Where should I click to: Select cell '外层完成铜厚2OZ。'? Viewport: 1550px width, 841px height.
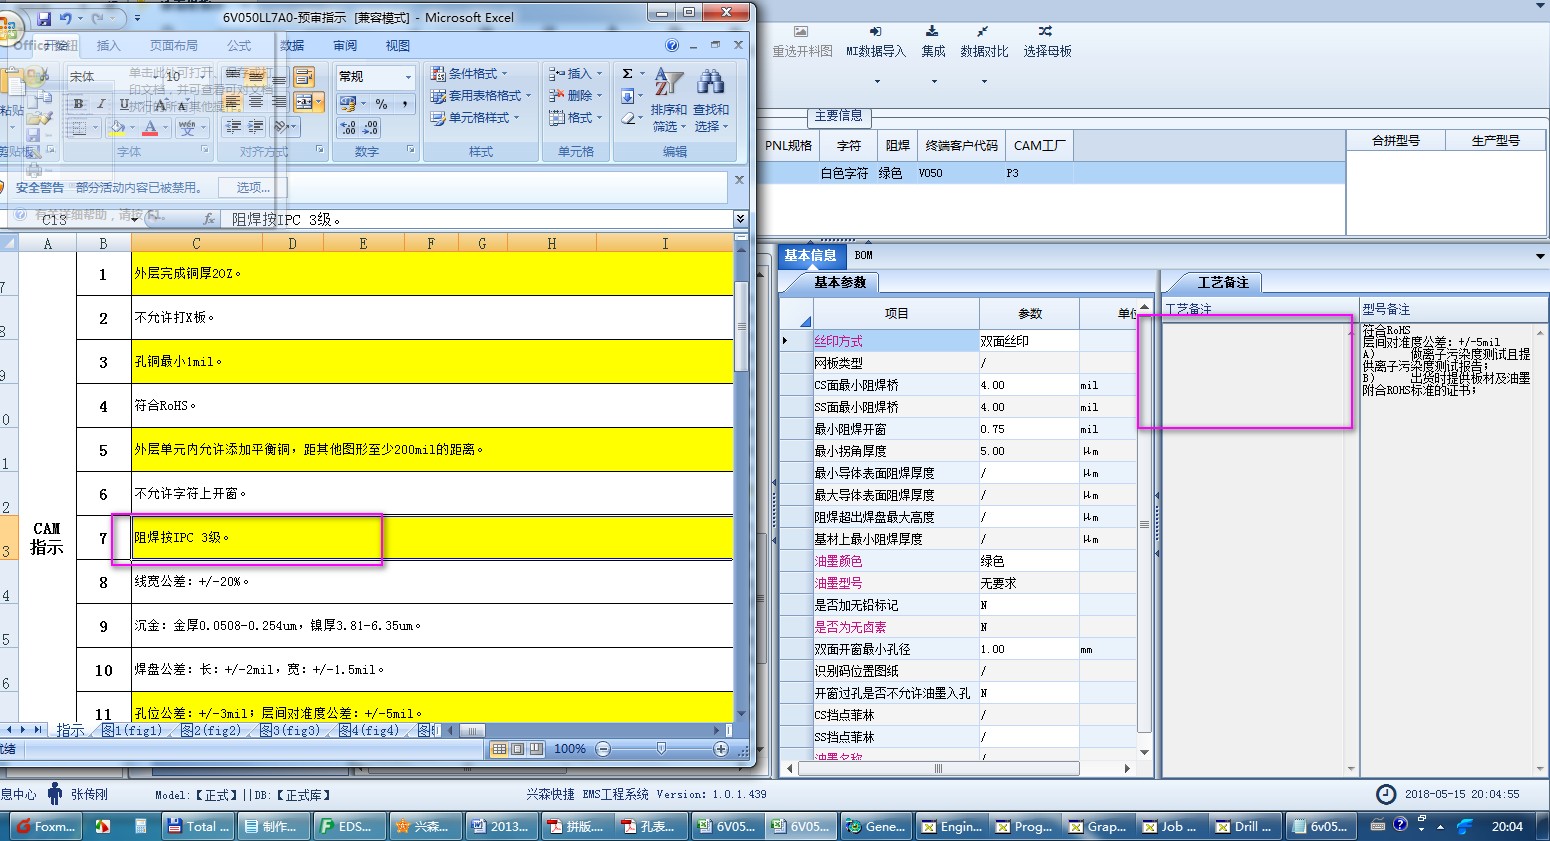[432, 273]
